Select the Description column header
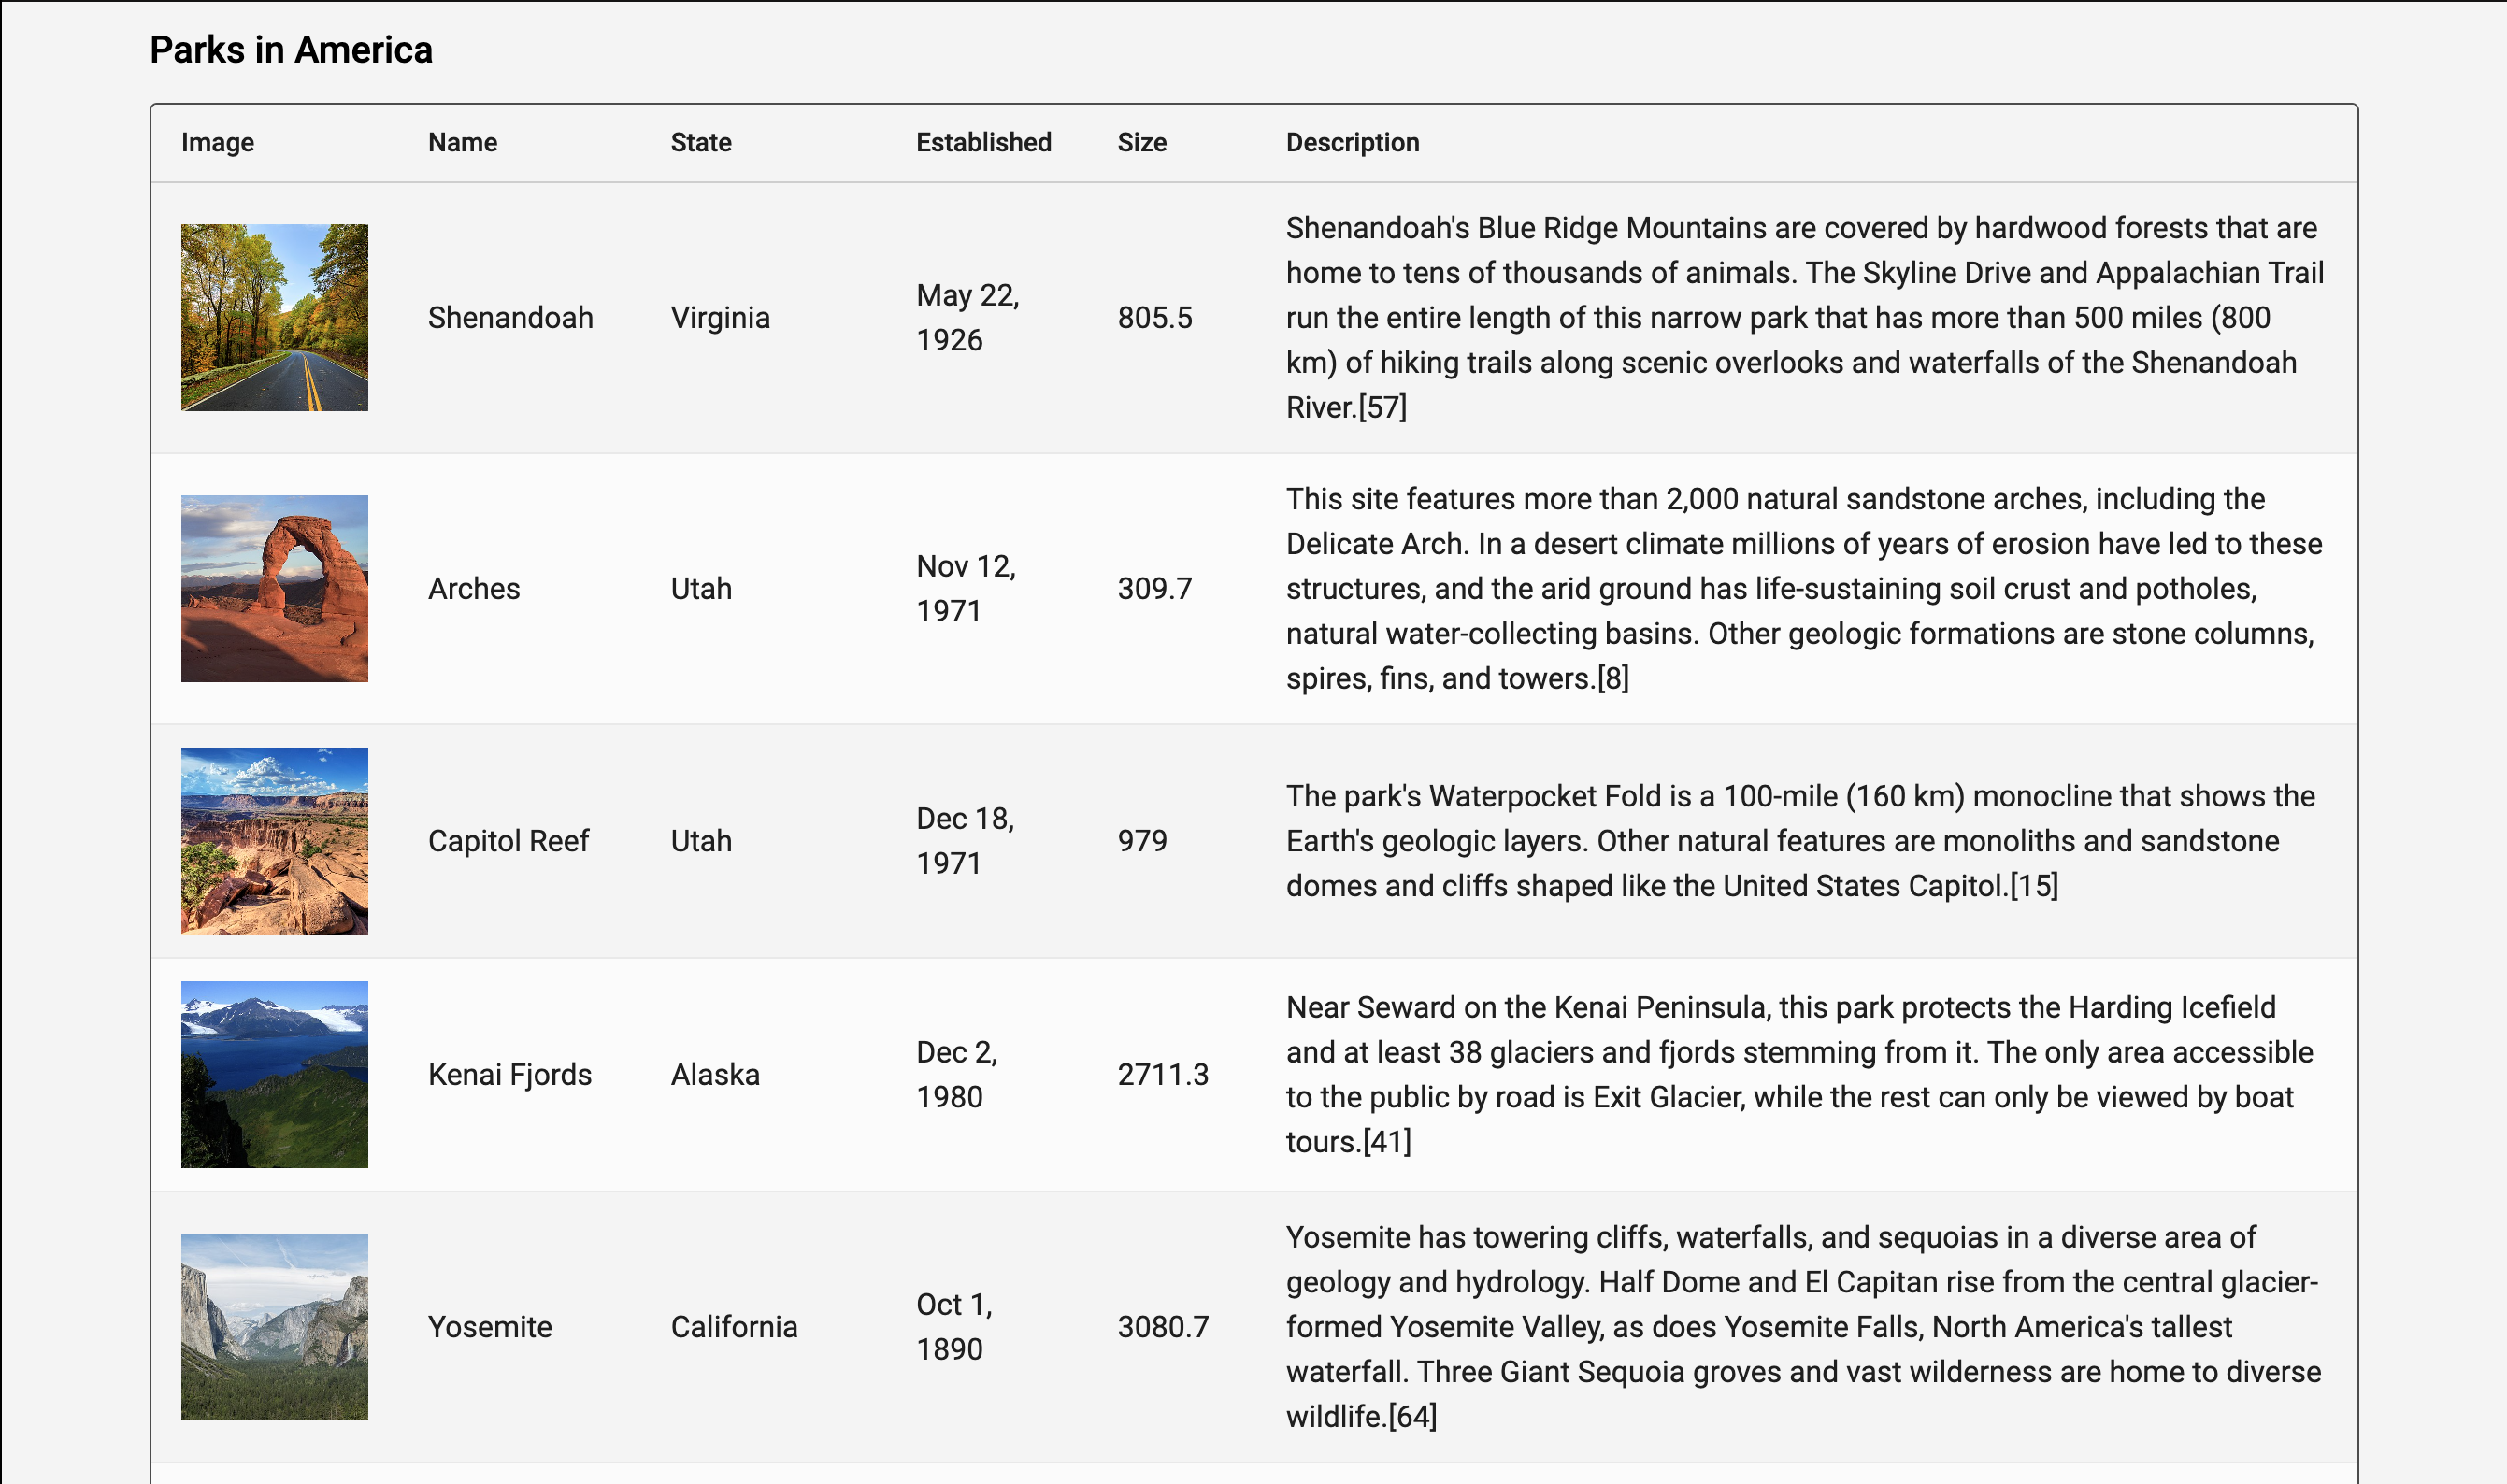This screenshot has height=1484, width=2507. (x=1352, y=142)
